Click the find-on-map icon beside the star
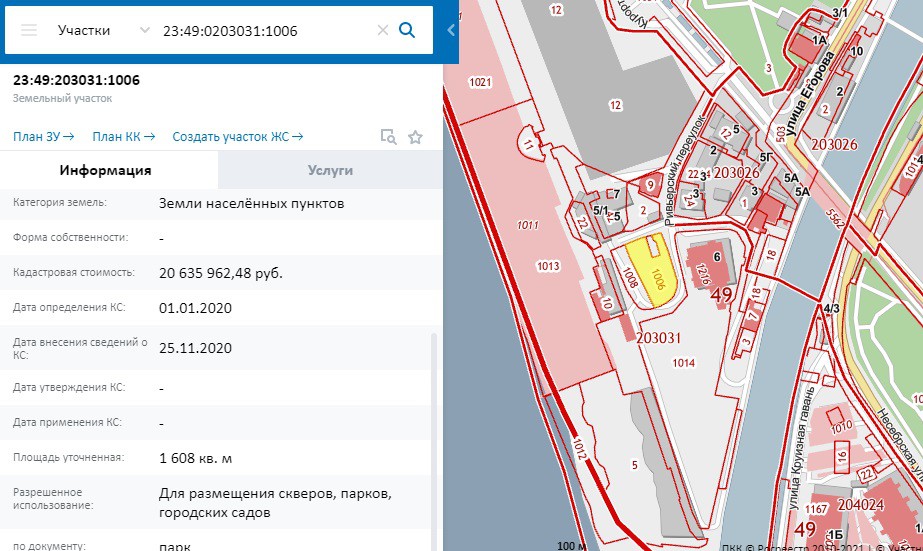923x551 pixels. point(388,137)
